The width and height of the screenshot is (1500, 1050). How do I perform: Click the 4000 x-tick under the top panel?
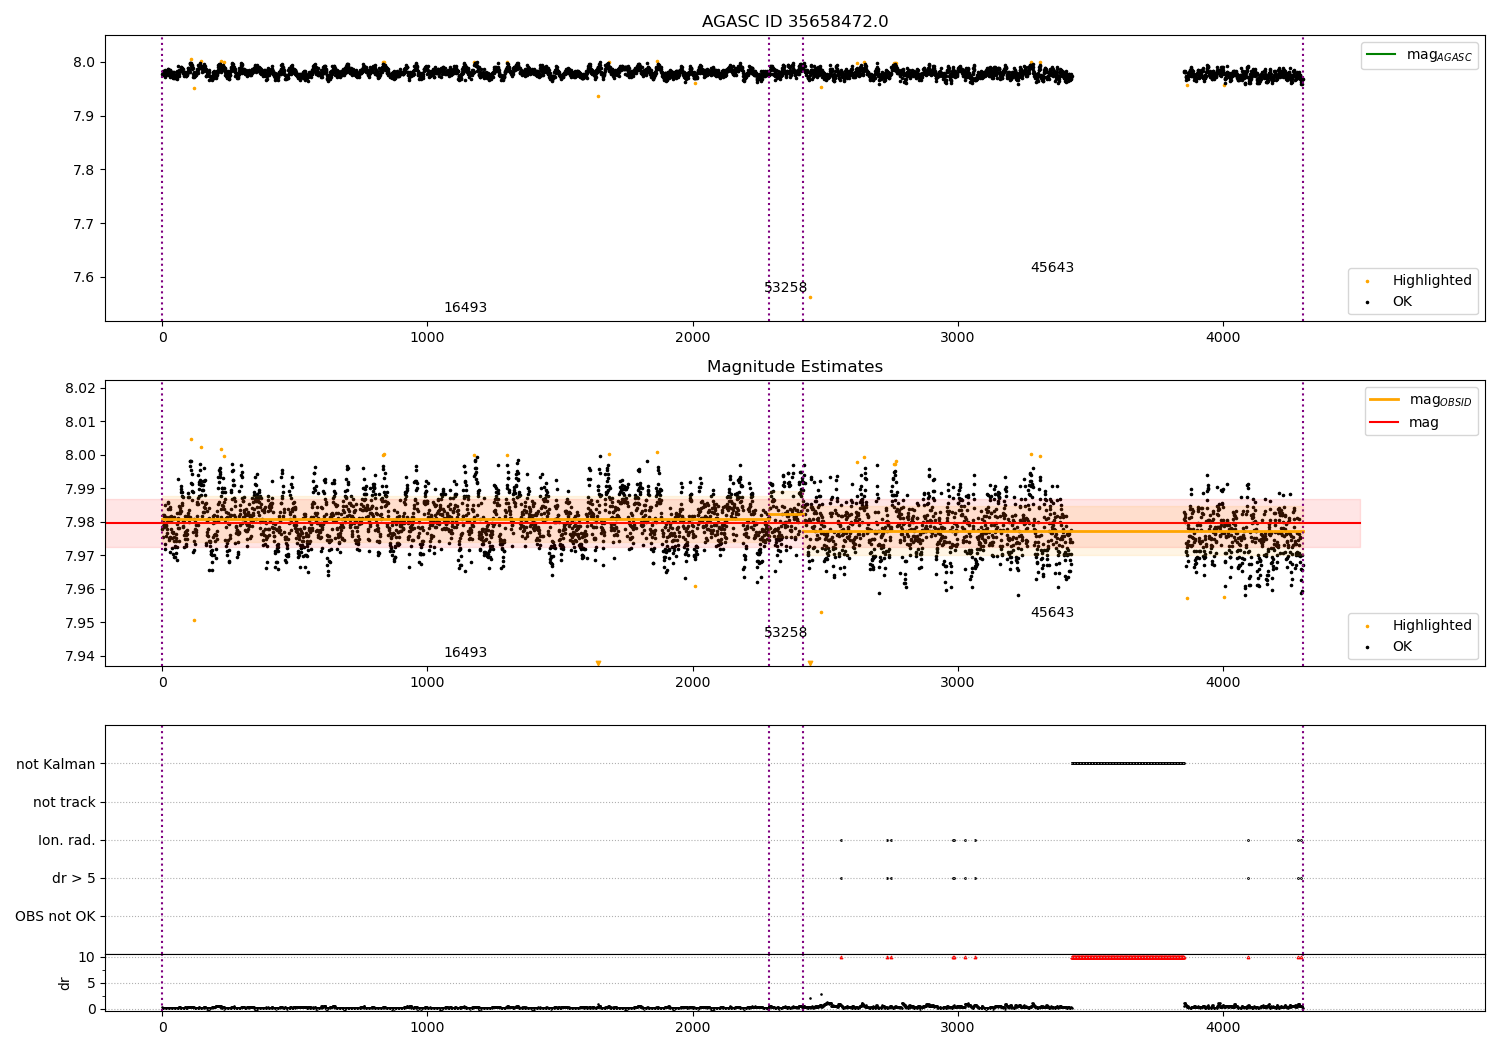click(x=1223, y=338)
